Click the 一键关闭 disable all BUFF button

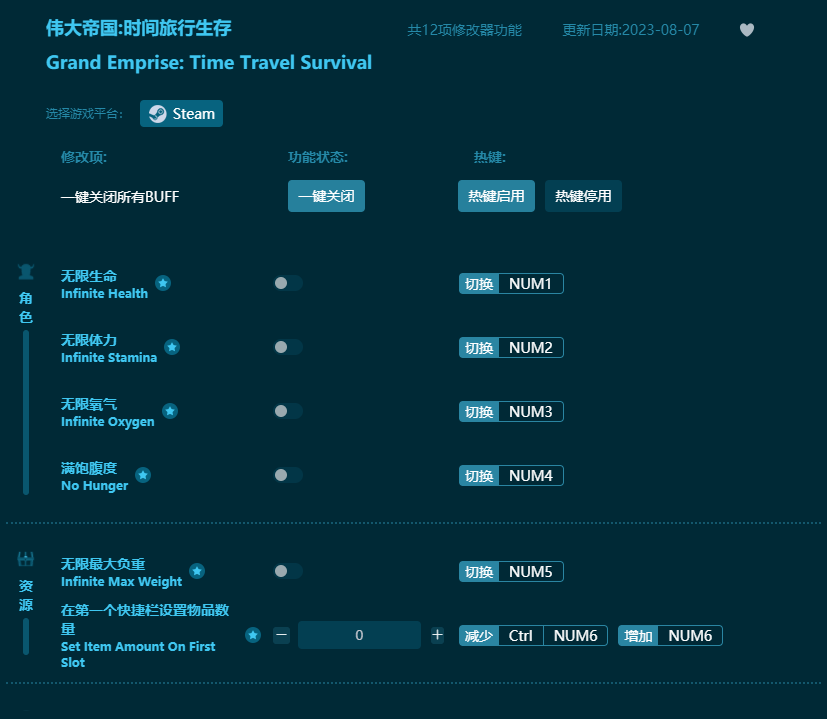[326, 196]
